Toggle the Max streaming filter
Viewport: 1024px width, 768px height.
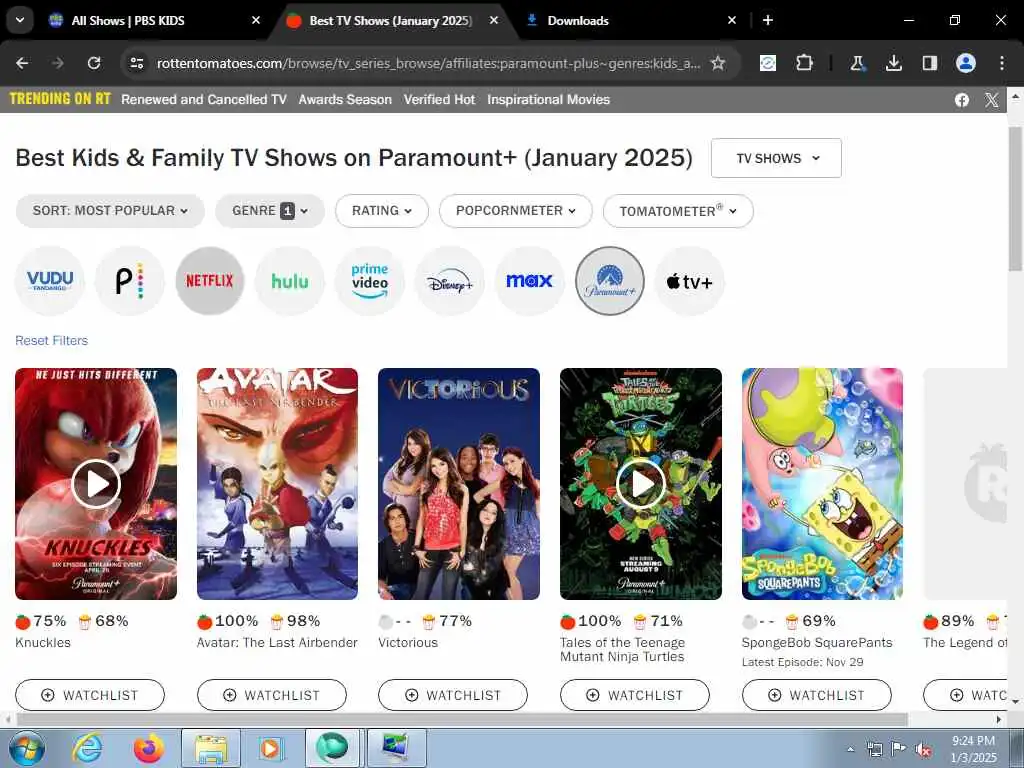pos(530,281)
